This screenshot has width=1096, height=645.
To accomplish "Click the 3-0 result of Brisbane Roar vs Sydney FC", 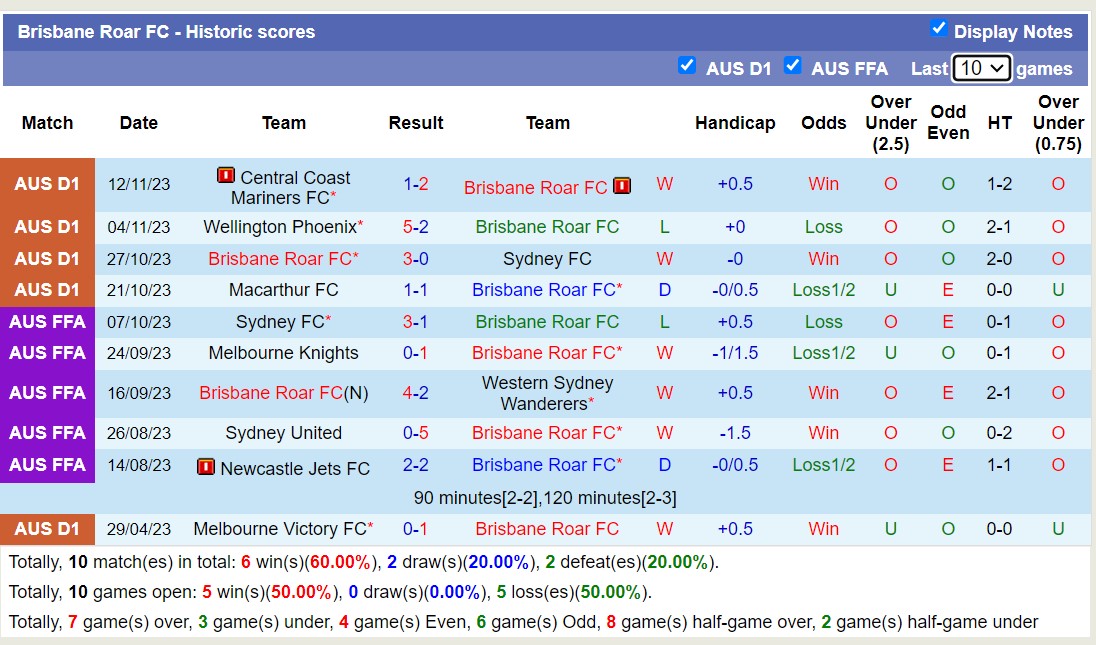I will coord(416,259).
